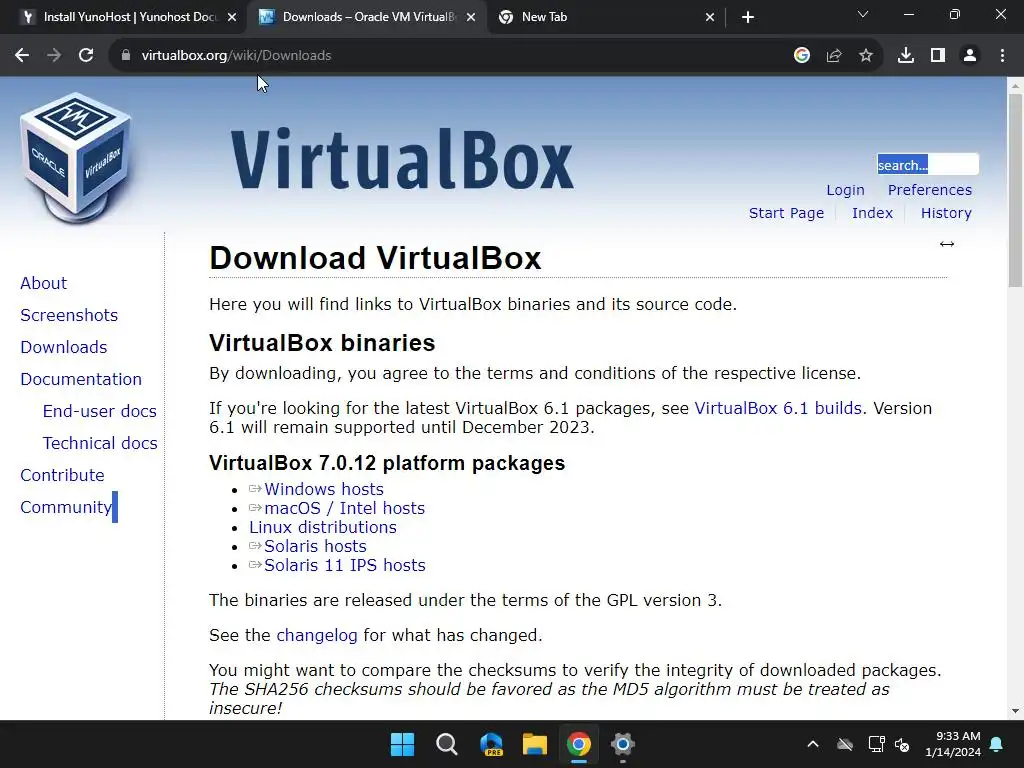1024x768 pixels.
Task: Open Settings gear in taskbar
Action: point(622,744)
